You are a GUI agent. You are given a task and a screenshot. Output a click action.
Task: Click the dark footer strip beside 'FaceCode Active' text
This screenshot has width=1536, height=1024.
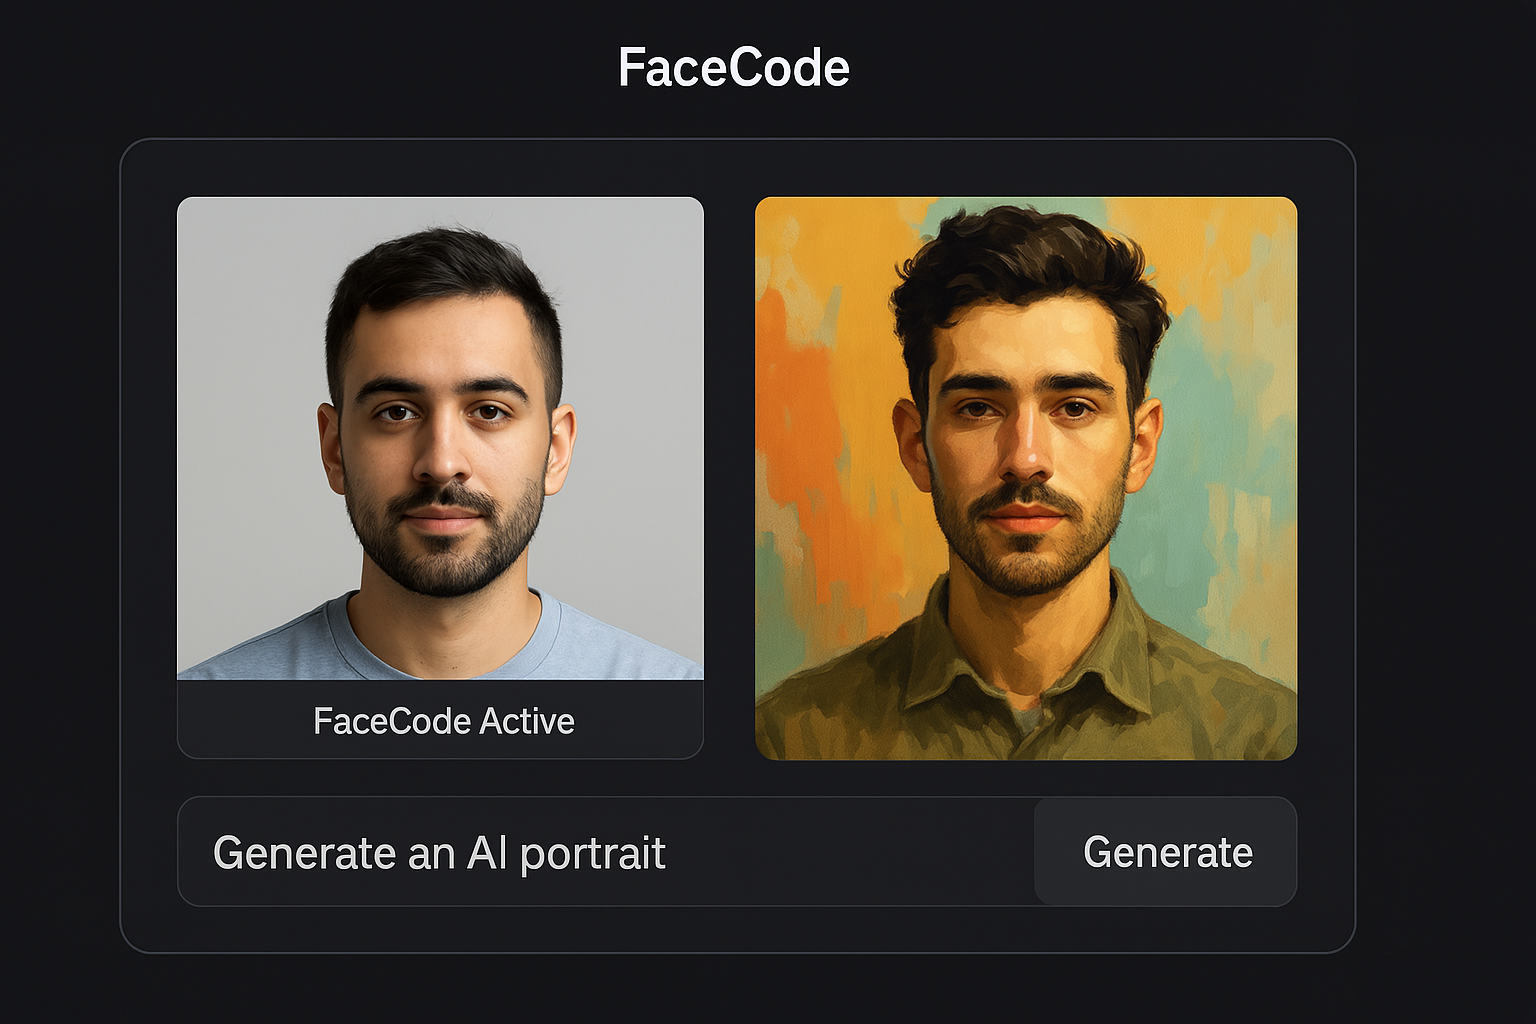pos(640,720)
